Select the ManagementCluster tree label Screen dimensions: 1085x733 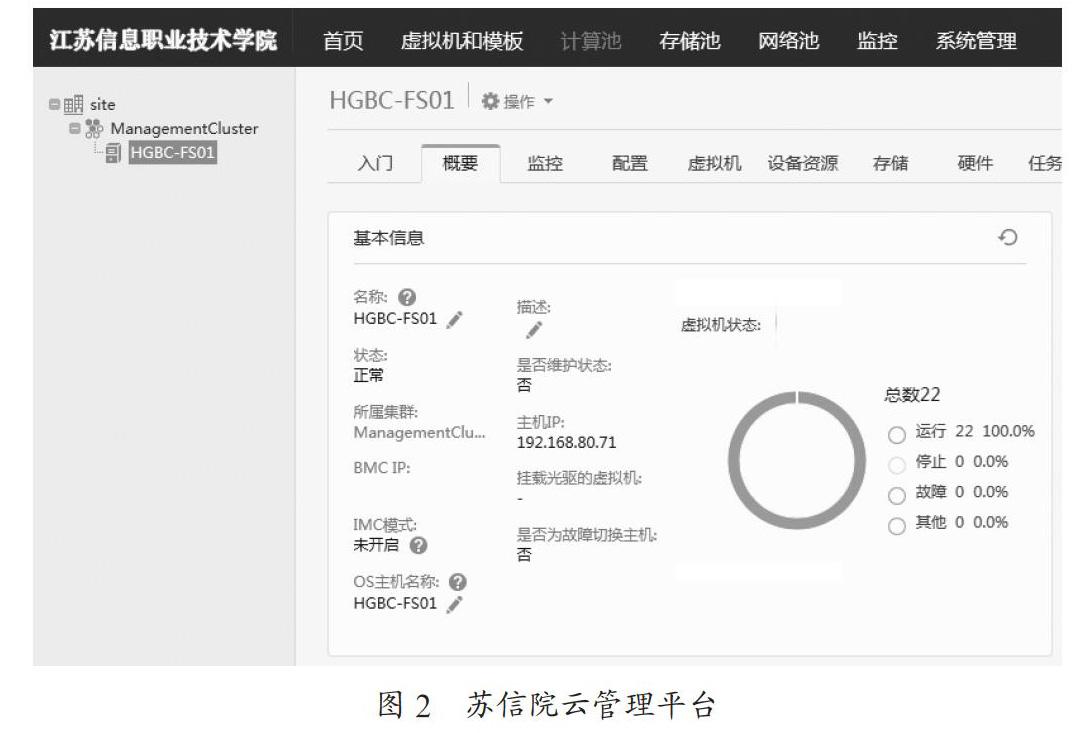coord(184,129)
